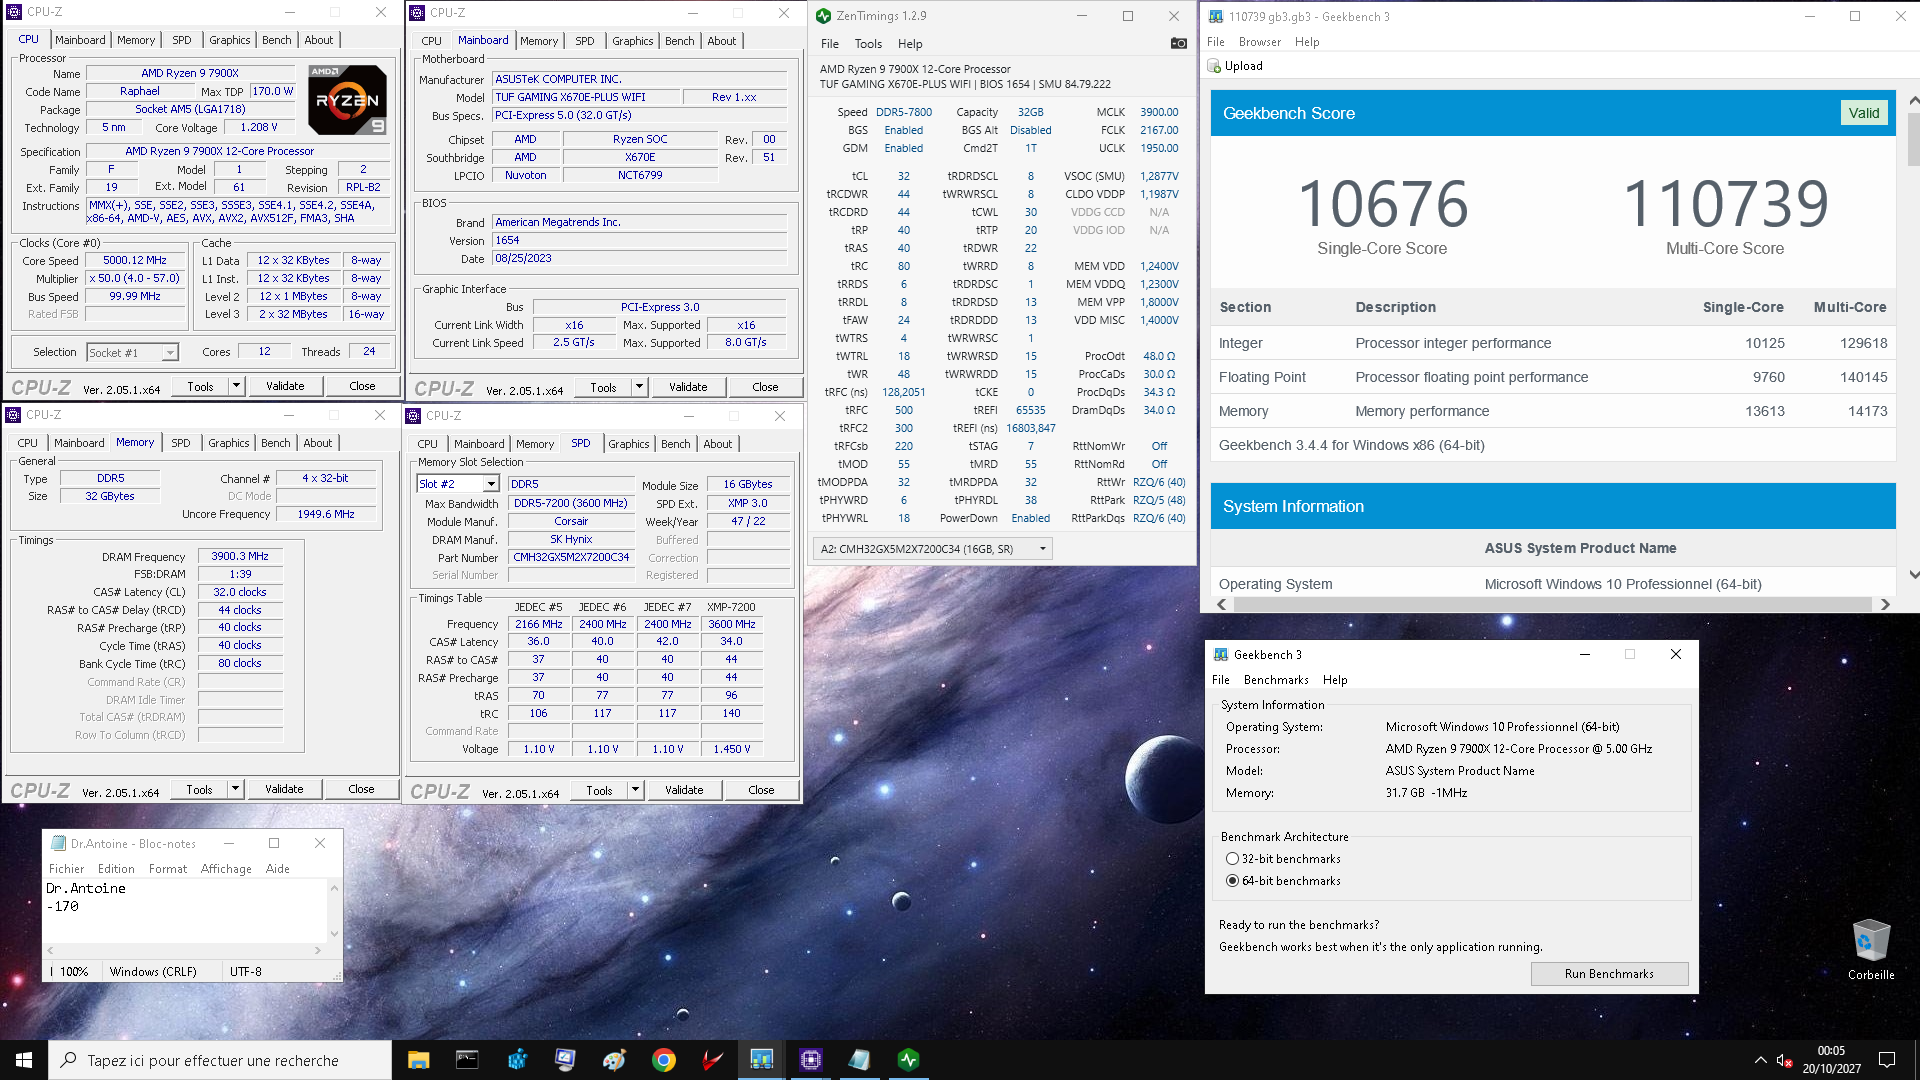Click Close in the Mainboard tab window

(x=765, y=387)
